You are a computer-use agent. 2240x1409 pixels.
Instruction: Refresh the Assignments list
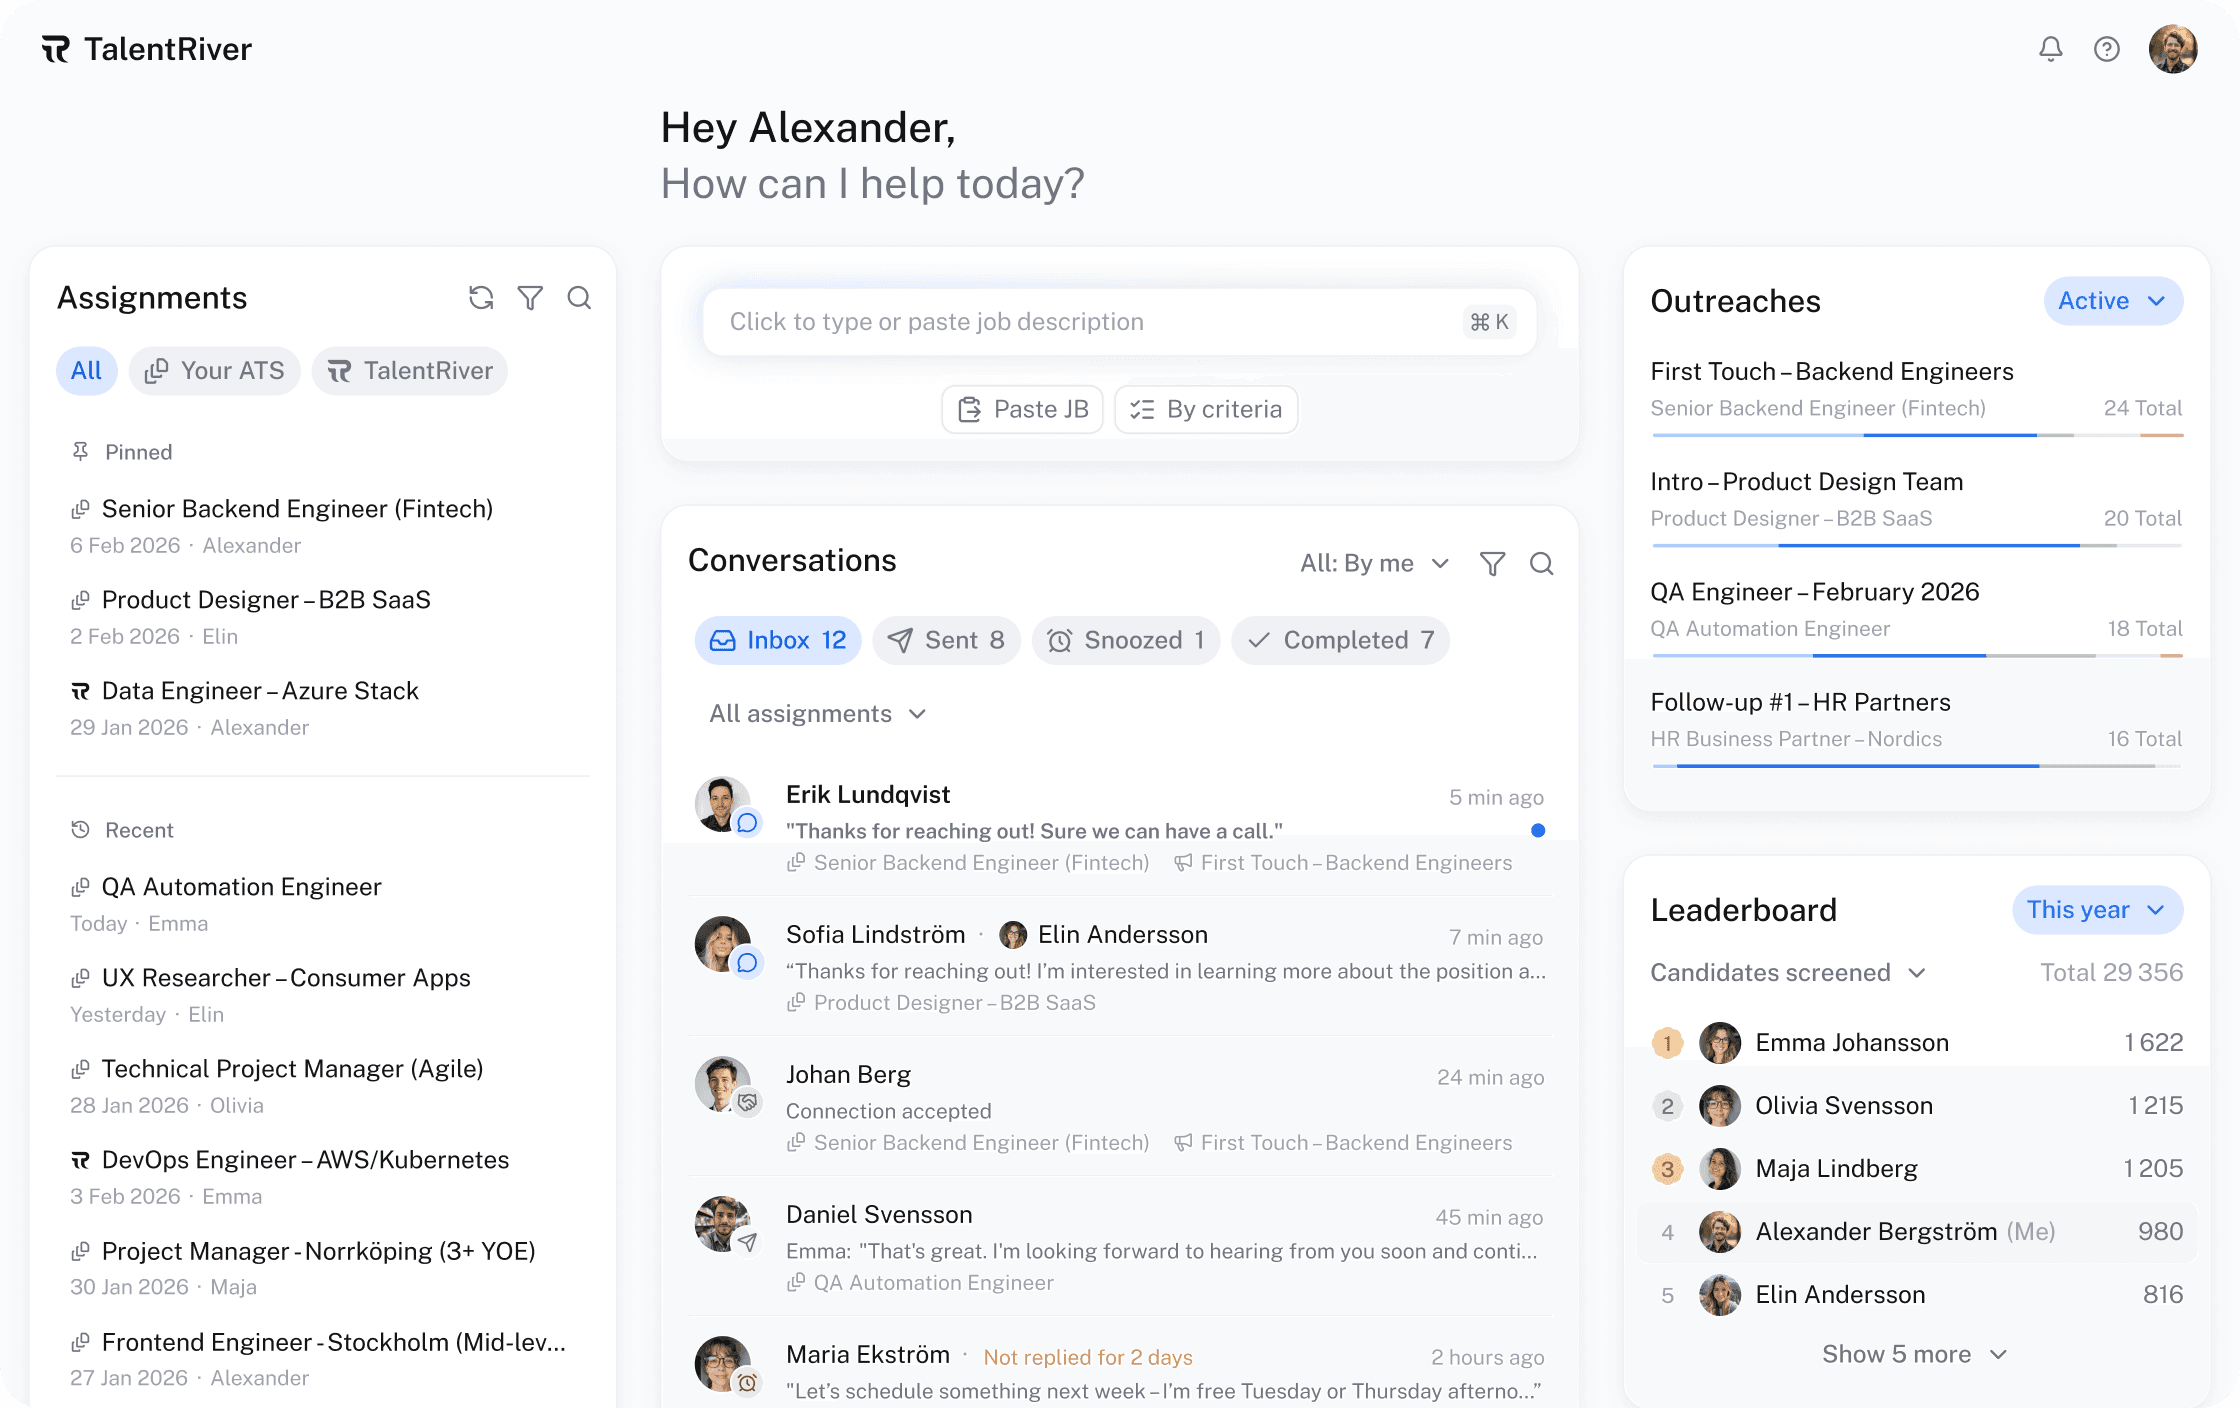click(482, 297)
